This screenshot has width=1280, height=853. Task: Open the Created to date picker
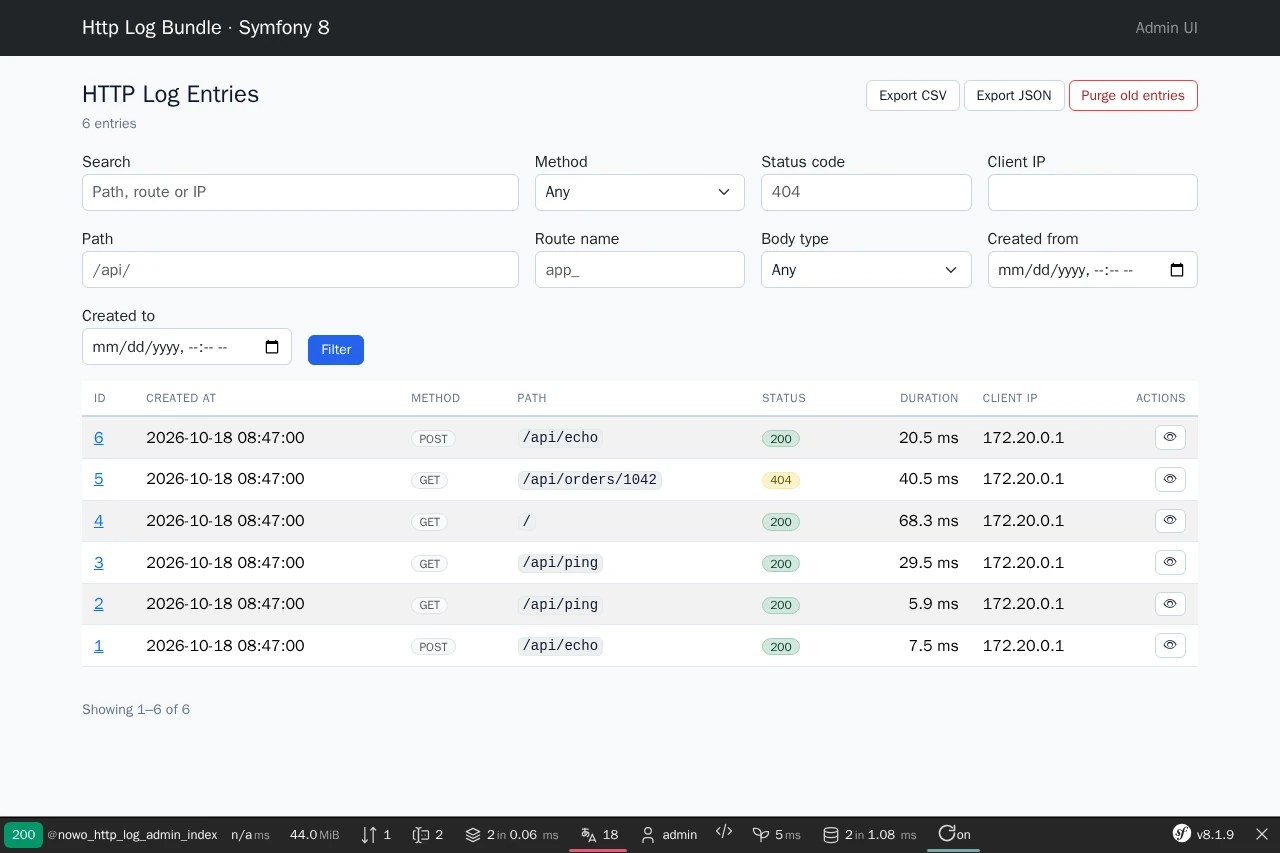tap(272, 347)
